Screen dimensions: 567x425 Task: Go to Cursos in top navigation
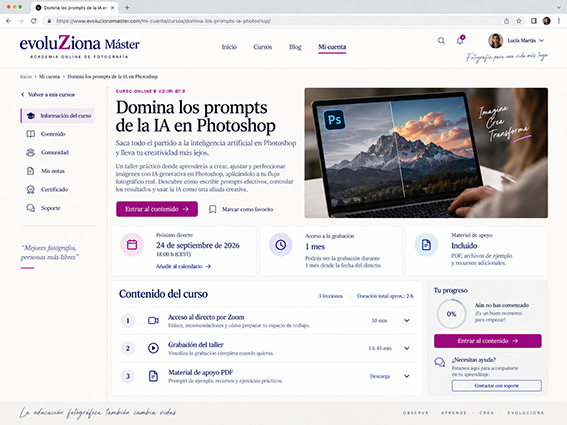(263, 47)
